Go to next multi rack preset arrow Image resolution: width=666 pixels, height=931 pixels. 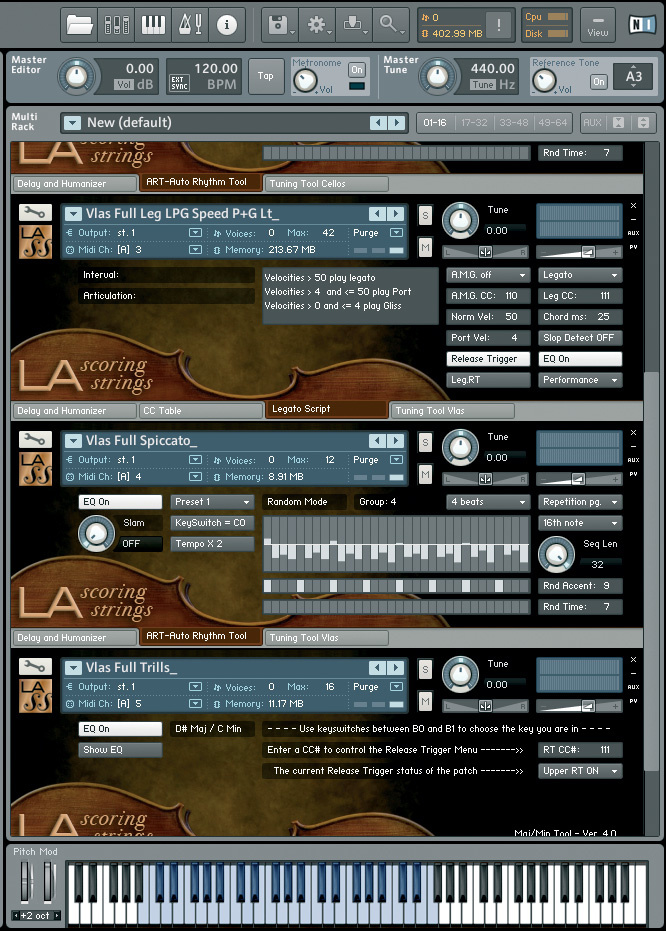[397, 123]
